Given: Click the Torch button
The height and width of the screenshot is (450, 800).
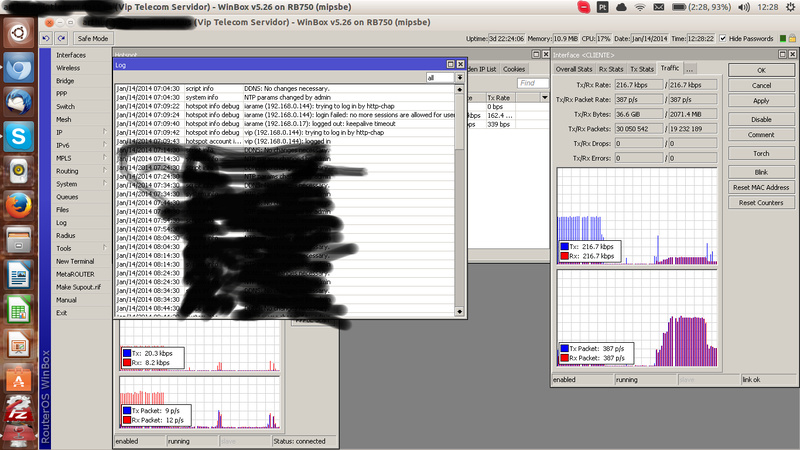Looking at the screenshot, I should point(761,153).
